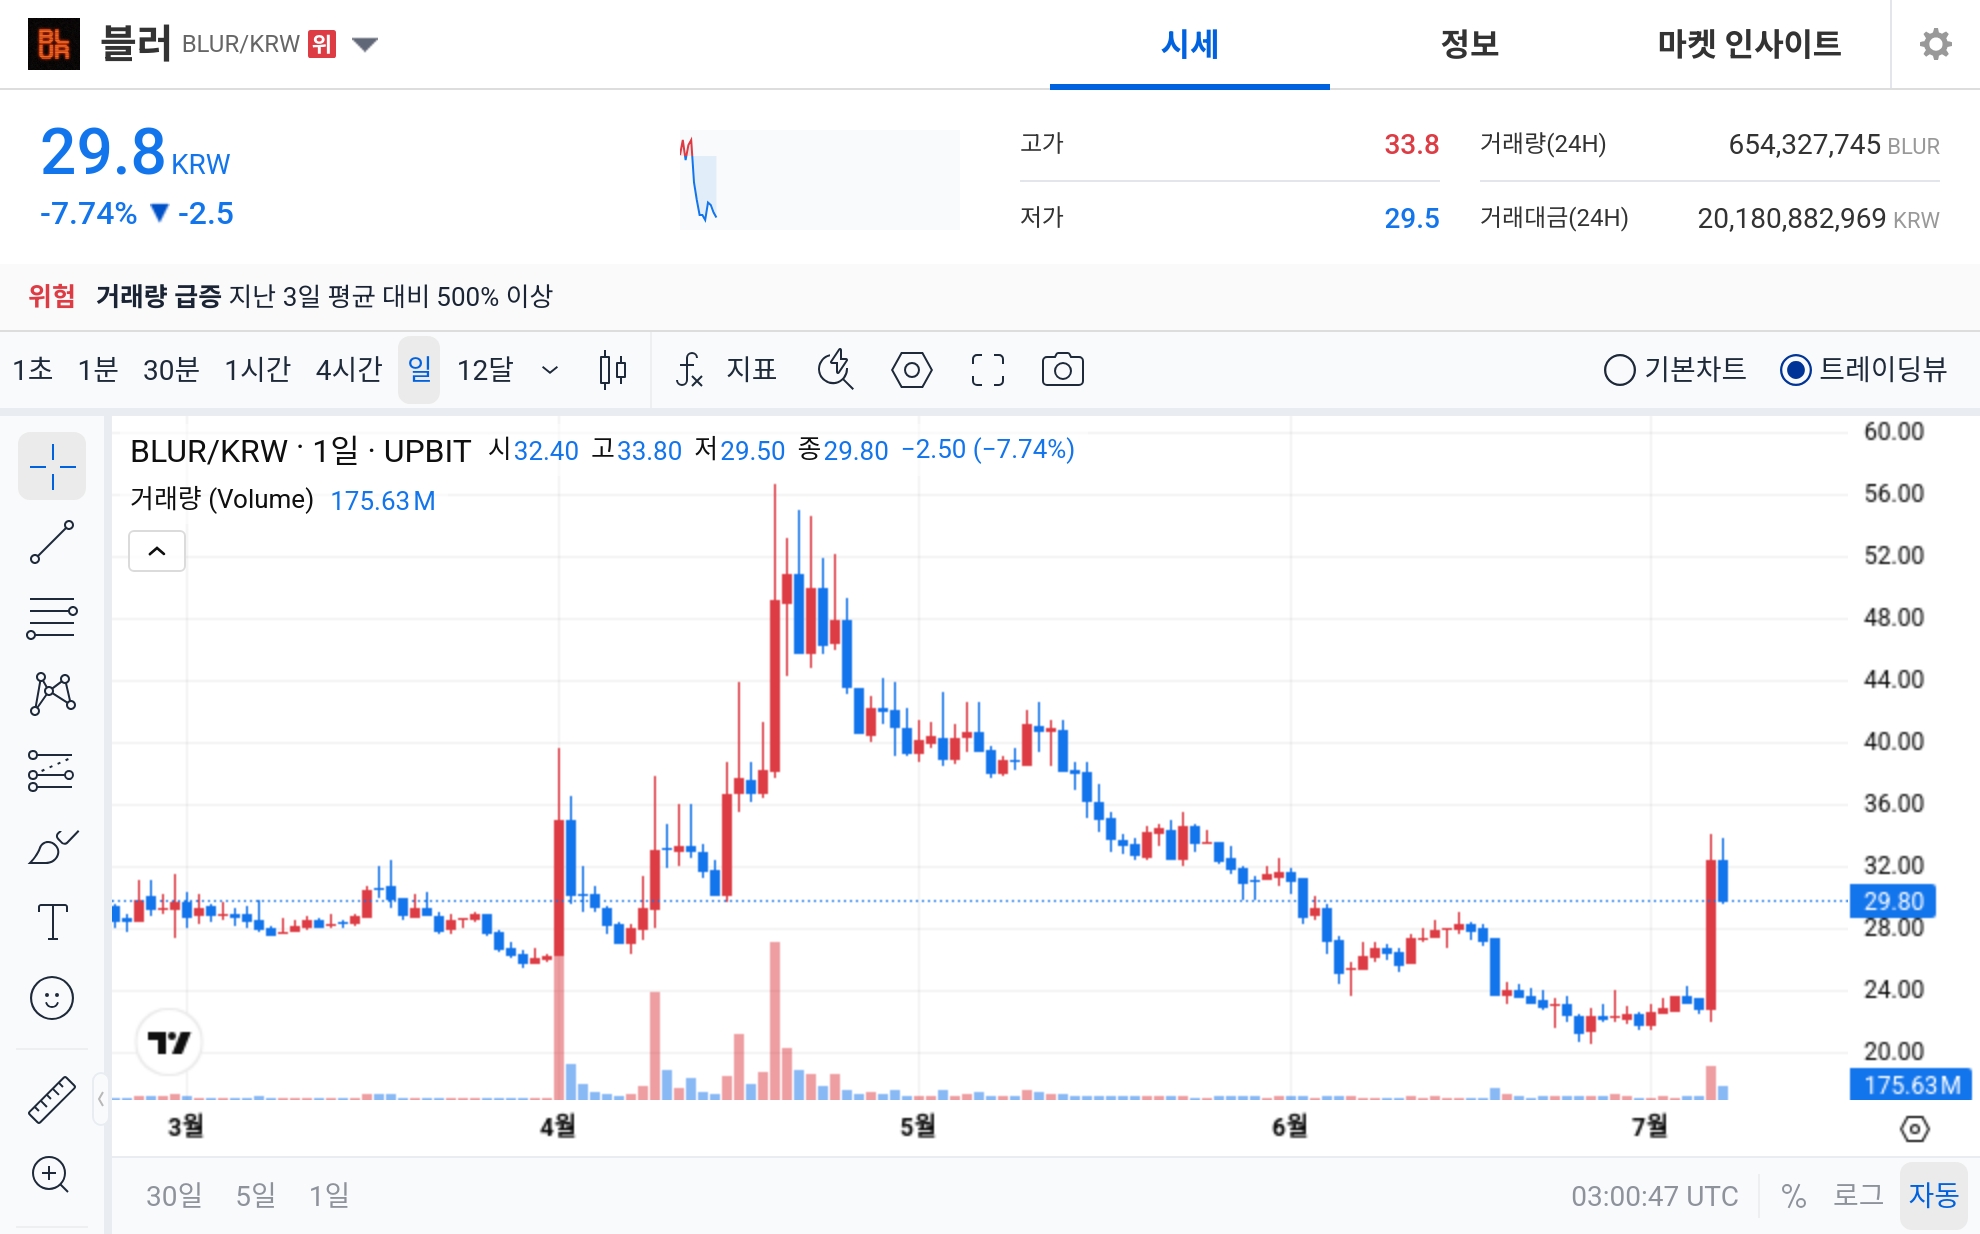Open the emoji sticker tool
1980x1234 pixels.
pyautogui.click(x=52, y=998)
